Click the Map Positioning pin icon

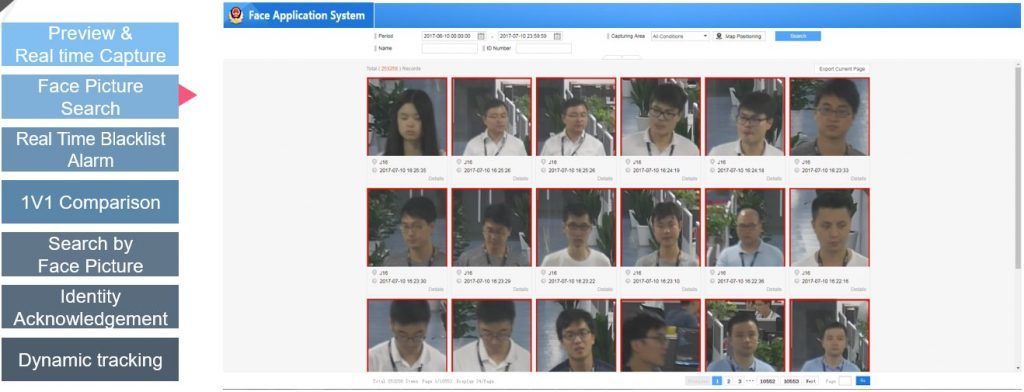[719, 37]
